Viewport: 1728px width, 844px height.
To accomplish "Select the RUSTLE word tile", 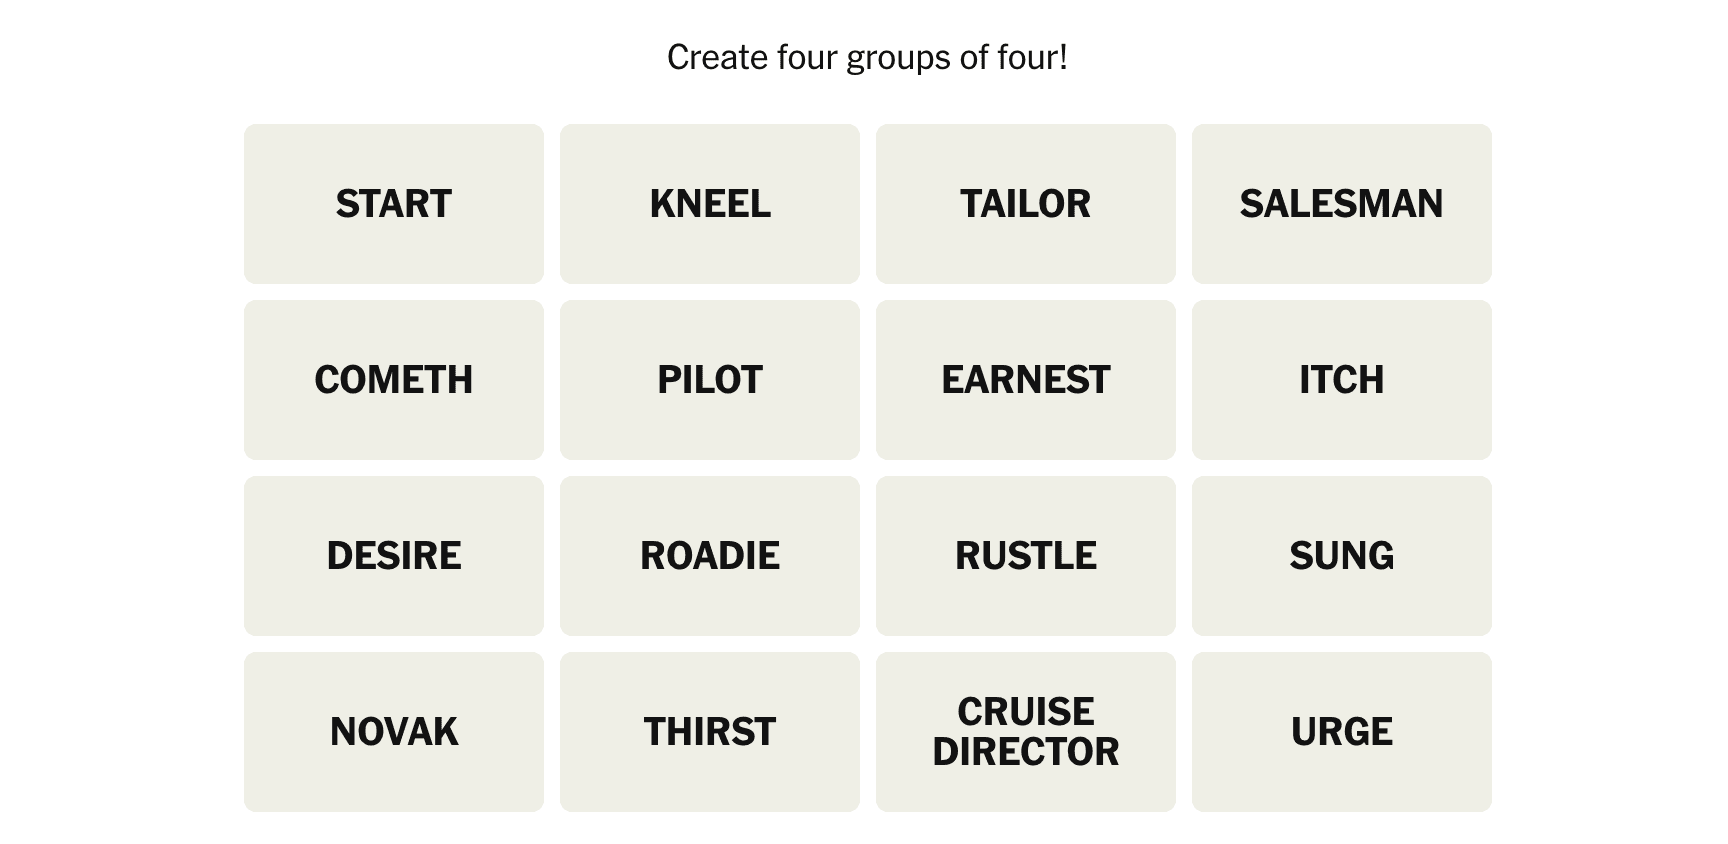I will [1026, 556].
